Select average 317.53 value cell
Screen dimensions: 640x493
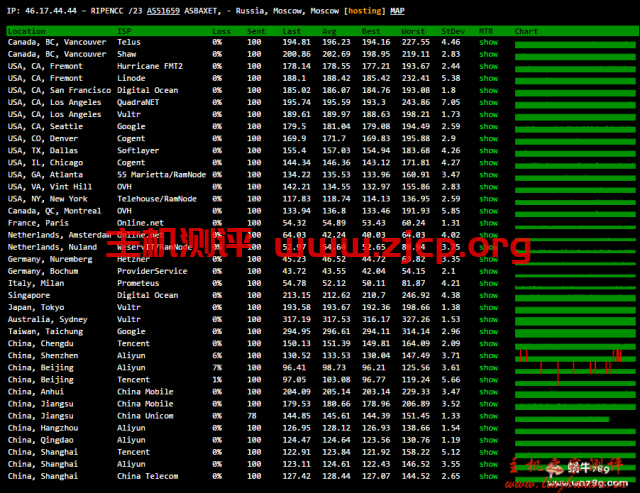(x=336, y=320)
